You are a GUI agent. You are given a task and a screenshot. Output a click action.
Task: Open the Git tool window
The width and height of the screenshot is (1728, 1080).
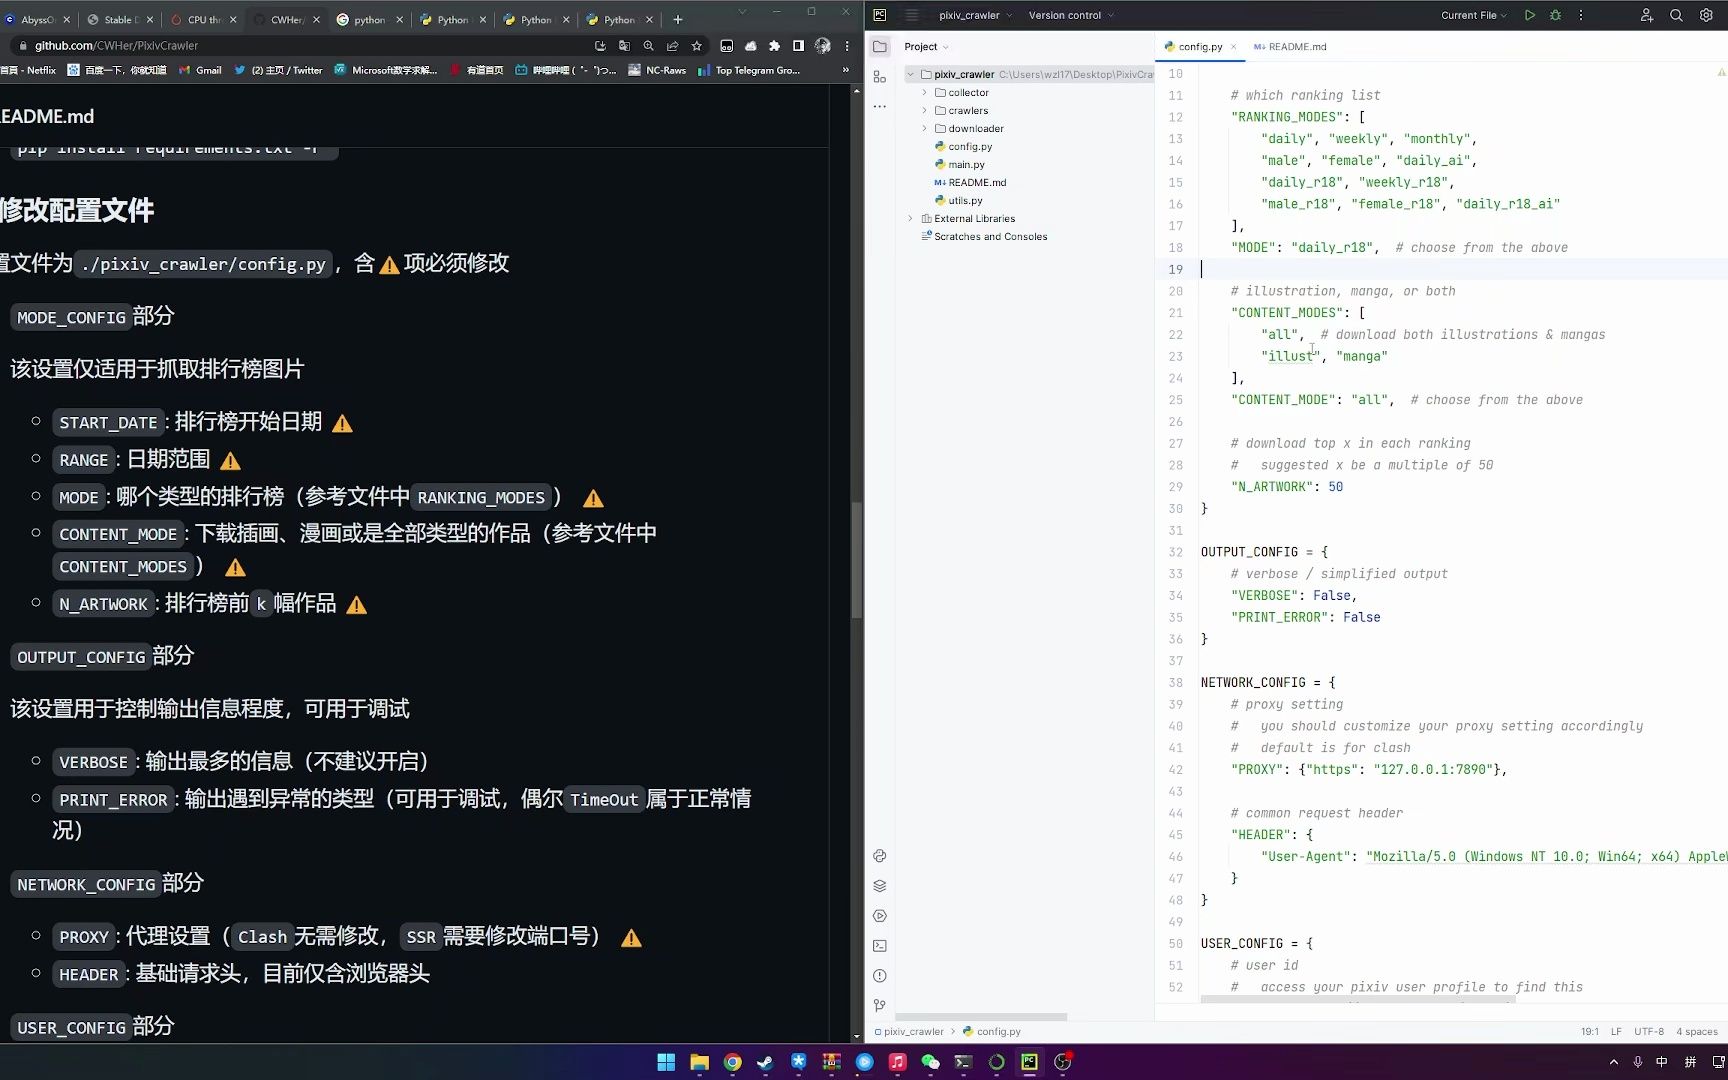tap(880, 1005)
